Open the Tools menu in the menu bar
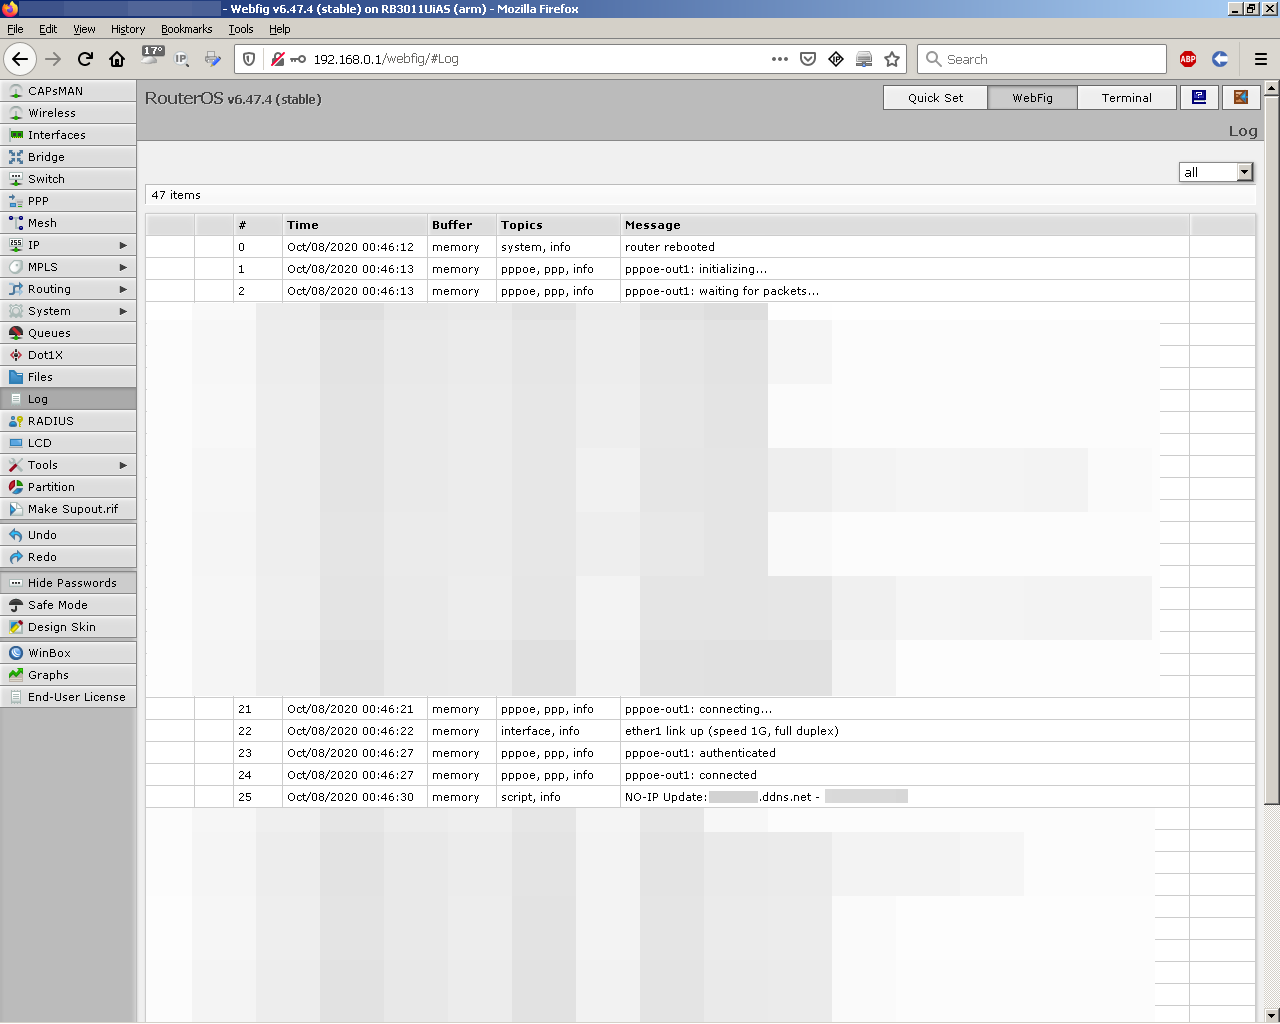Image resolution: width=1280 pixels, height=1024 pixels. (241, 29)
